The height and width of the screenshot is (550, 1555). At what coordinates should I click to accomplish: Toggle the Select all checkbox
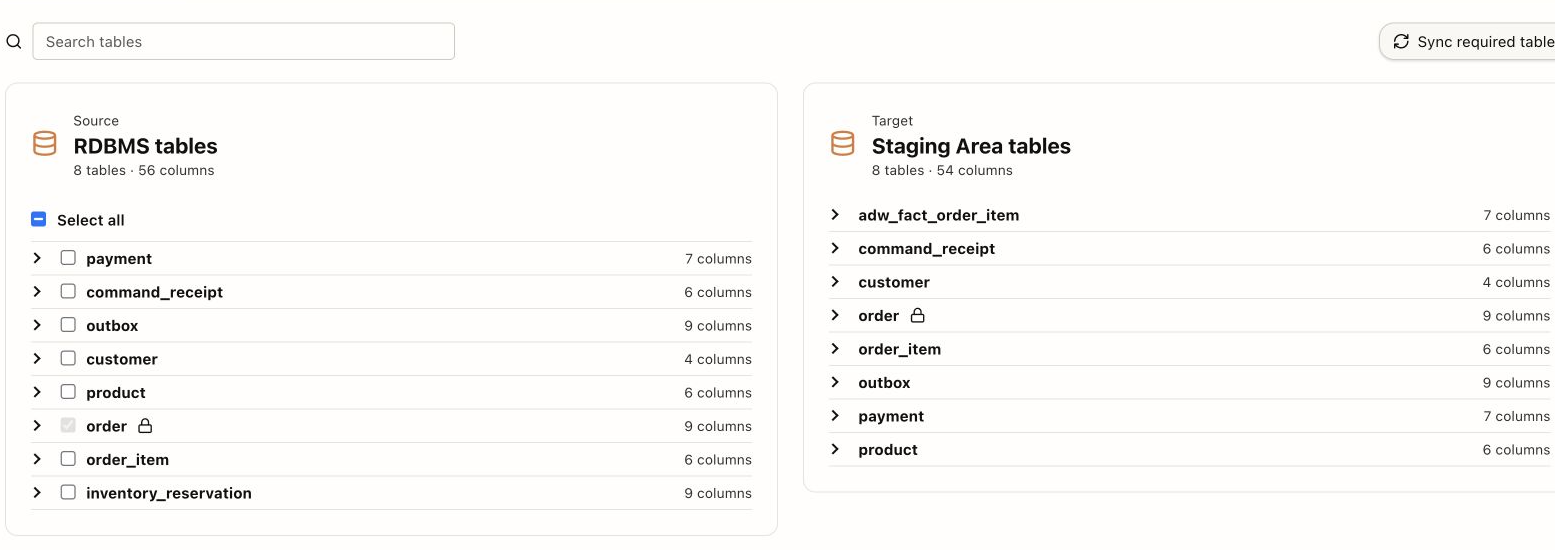[39, 219]
